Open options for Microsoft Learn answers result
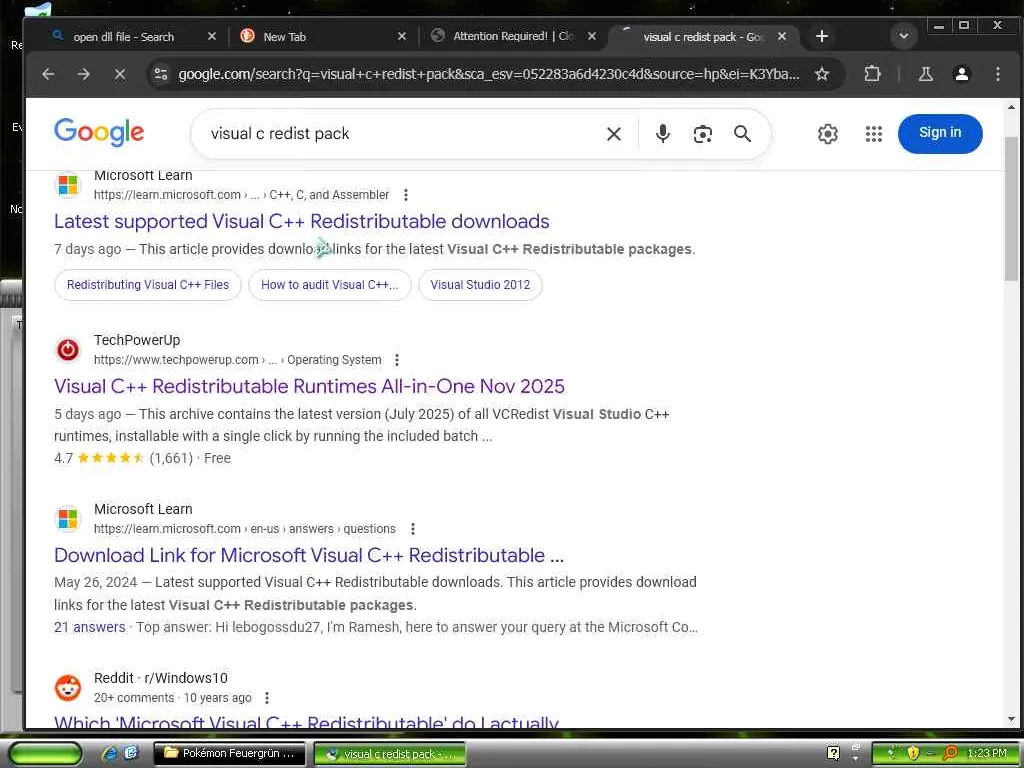 coord(412,528)
